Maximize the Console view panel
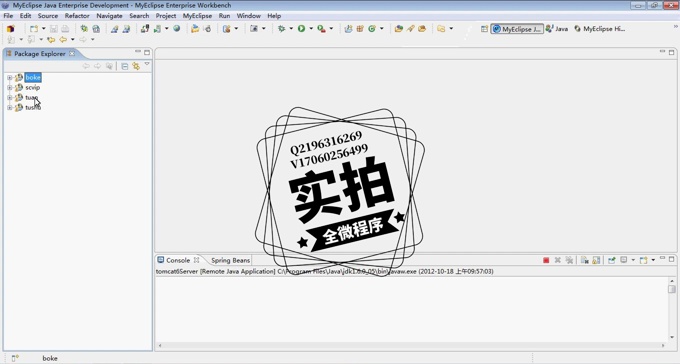 pos(671,259)
